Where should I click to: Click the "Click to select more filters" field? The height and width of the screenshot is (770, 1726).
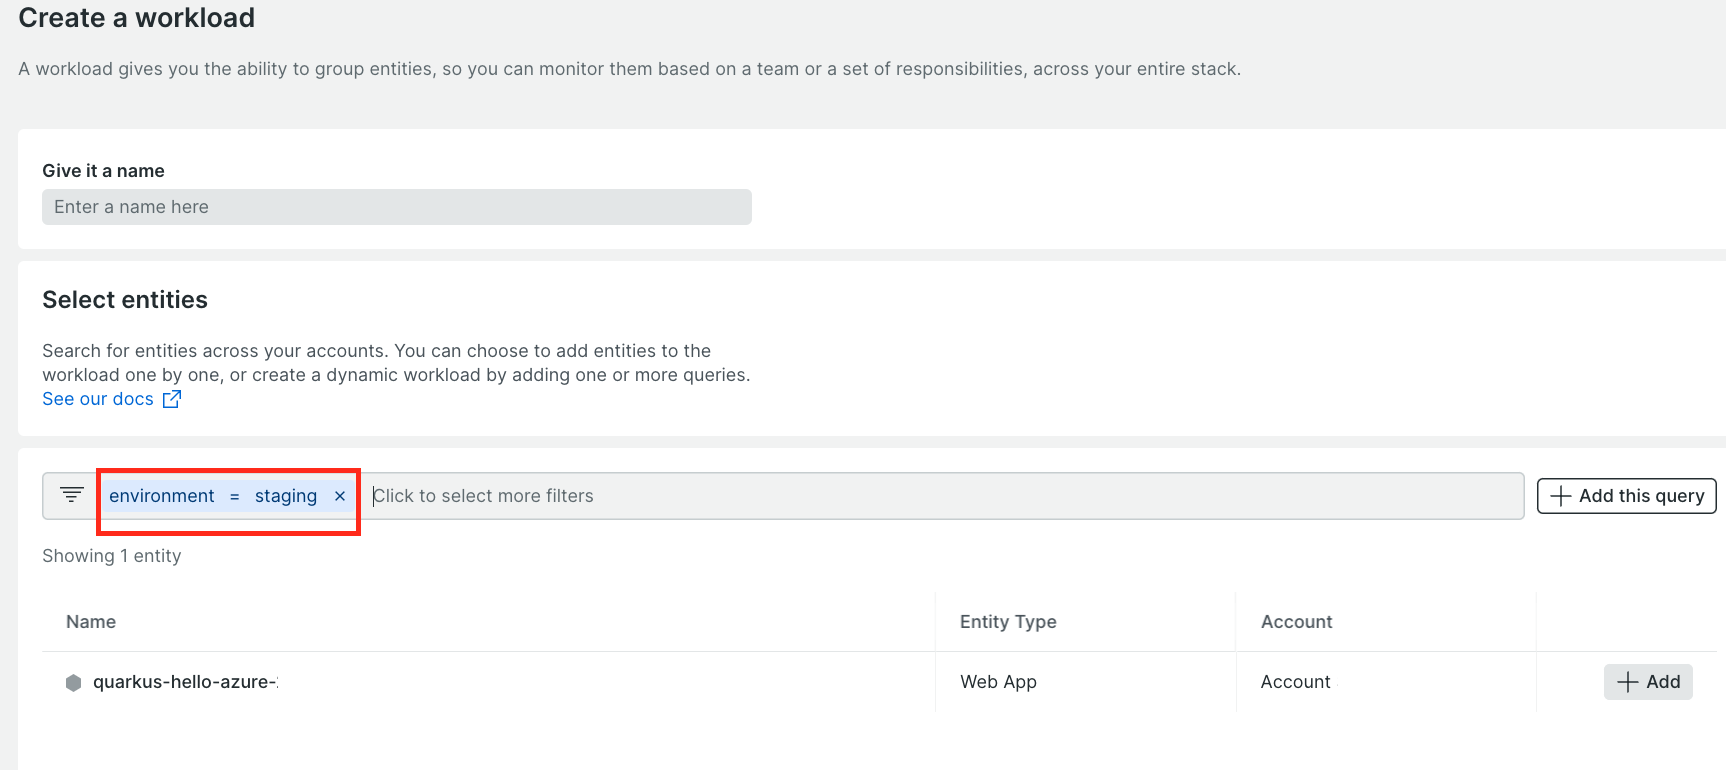[940, 496]
